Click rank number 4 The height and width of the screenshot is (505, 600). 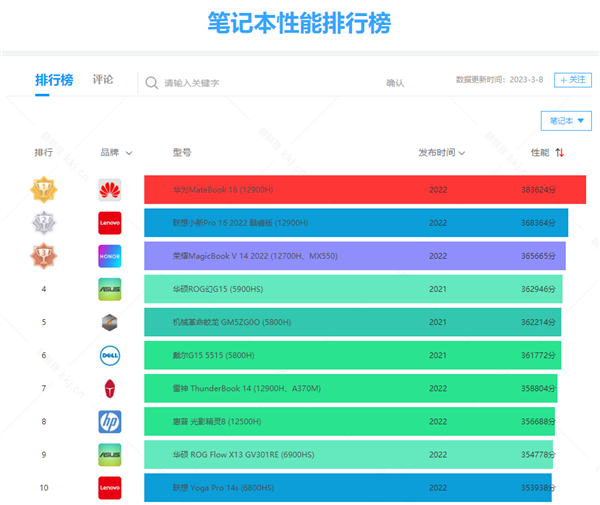[44, 289]
